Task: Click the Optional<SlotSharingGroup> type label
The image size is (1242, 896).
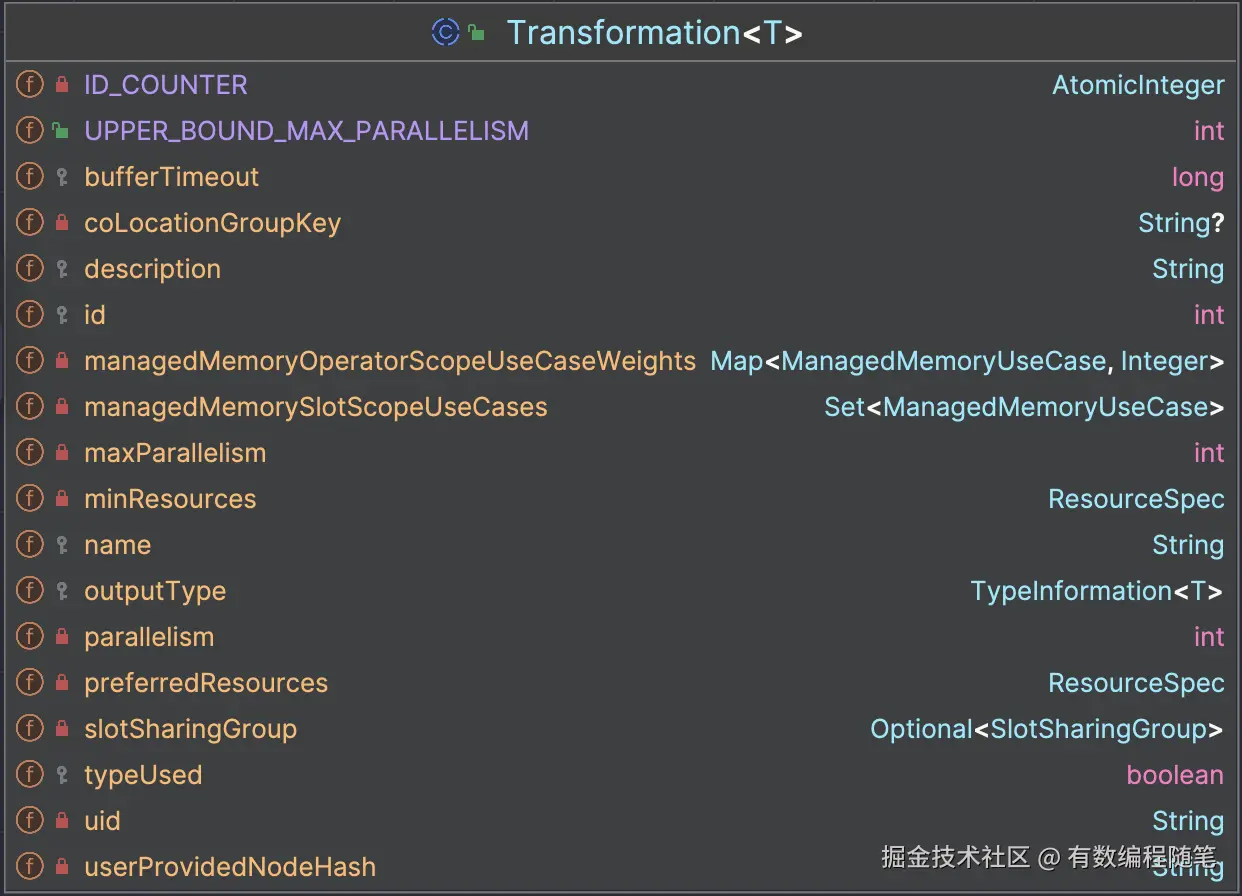Action: click(x=1046, y=729)
